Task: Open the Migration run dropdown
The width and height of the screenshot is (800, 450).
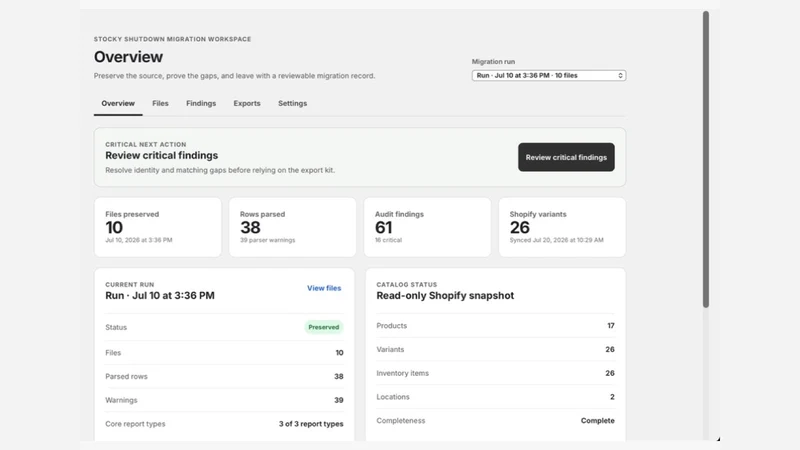Action: pos(548,76)
